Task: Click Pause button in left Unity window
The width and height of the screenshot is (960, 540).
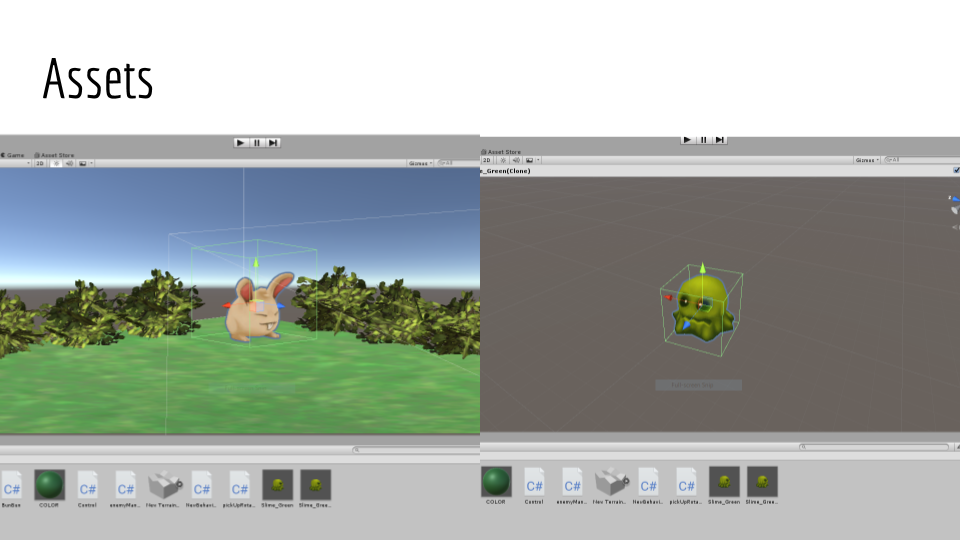Action: (x=257, y=143)
